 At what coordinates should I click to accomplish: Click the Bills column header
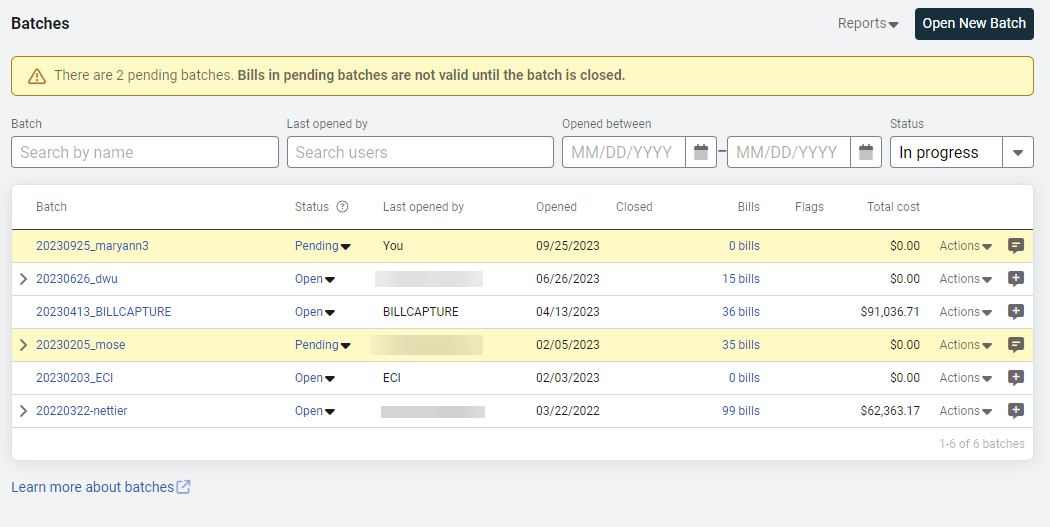(749, 207)
